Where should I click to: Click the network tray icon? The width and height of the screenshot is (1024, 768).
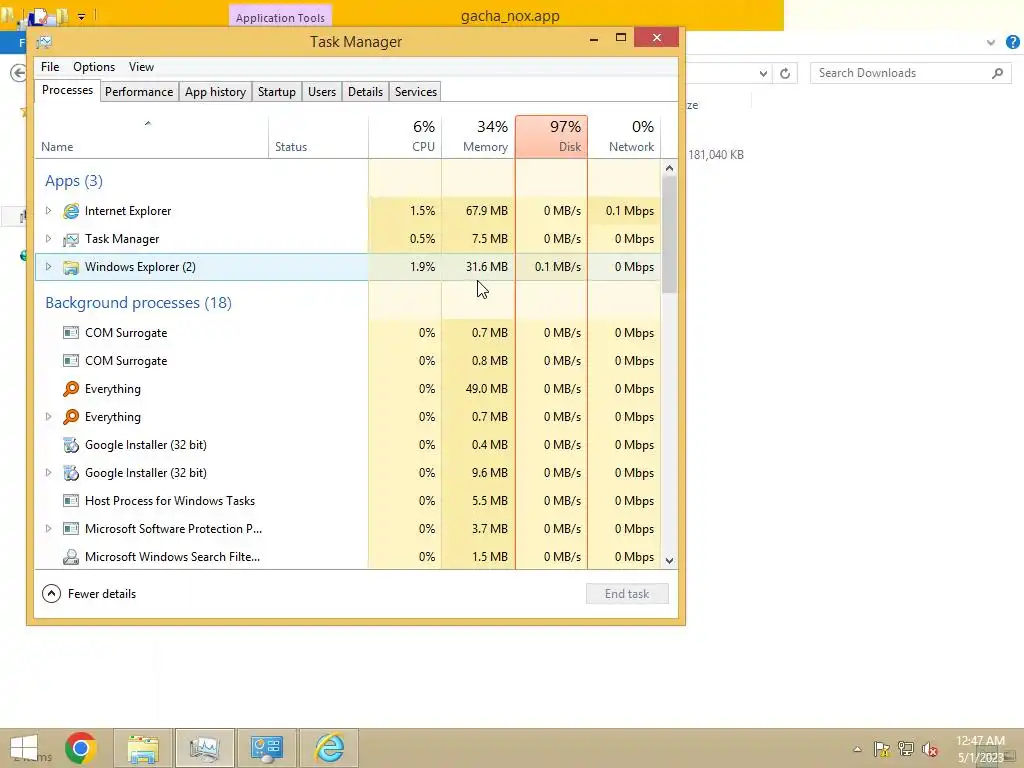906,749
